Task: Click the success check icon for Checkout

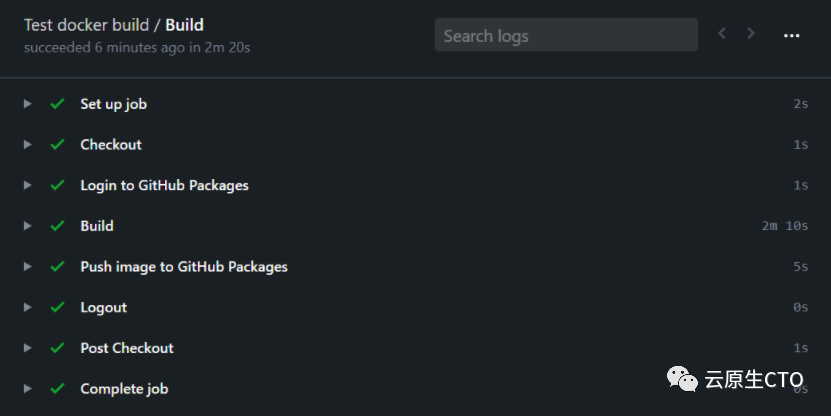Action: tap(57, 145)
